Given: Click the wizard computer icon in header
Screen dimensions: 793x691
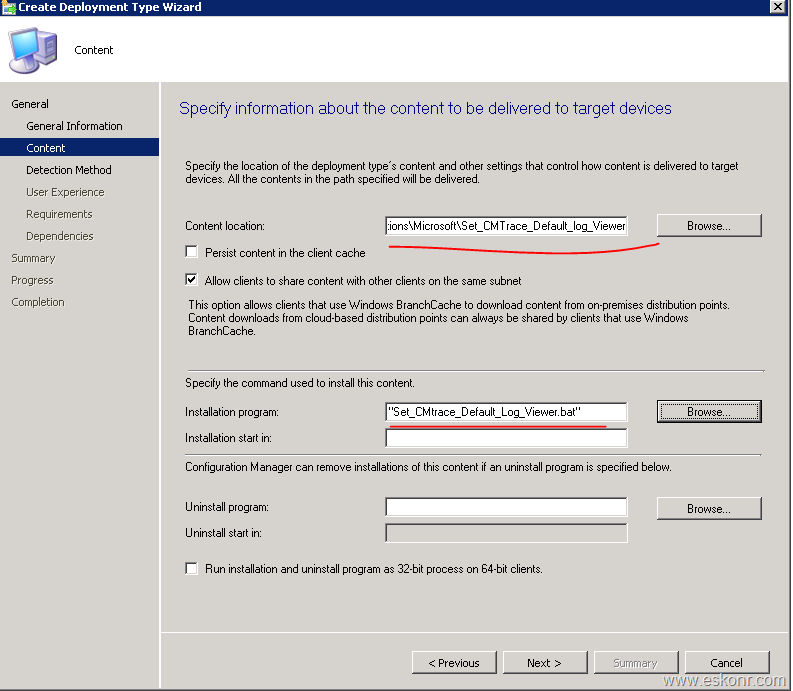Looking at the screenshot, I should (x=32, y=49).
